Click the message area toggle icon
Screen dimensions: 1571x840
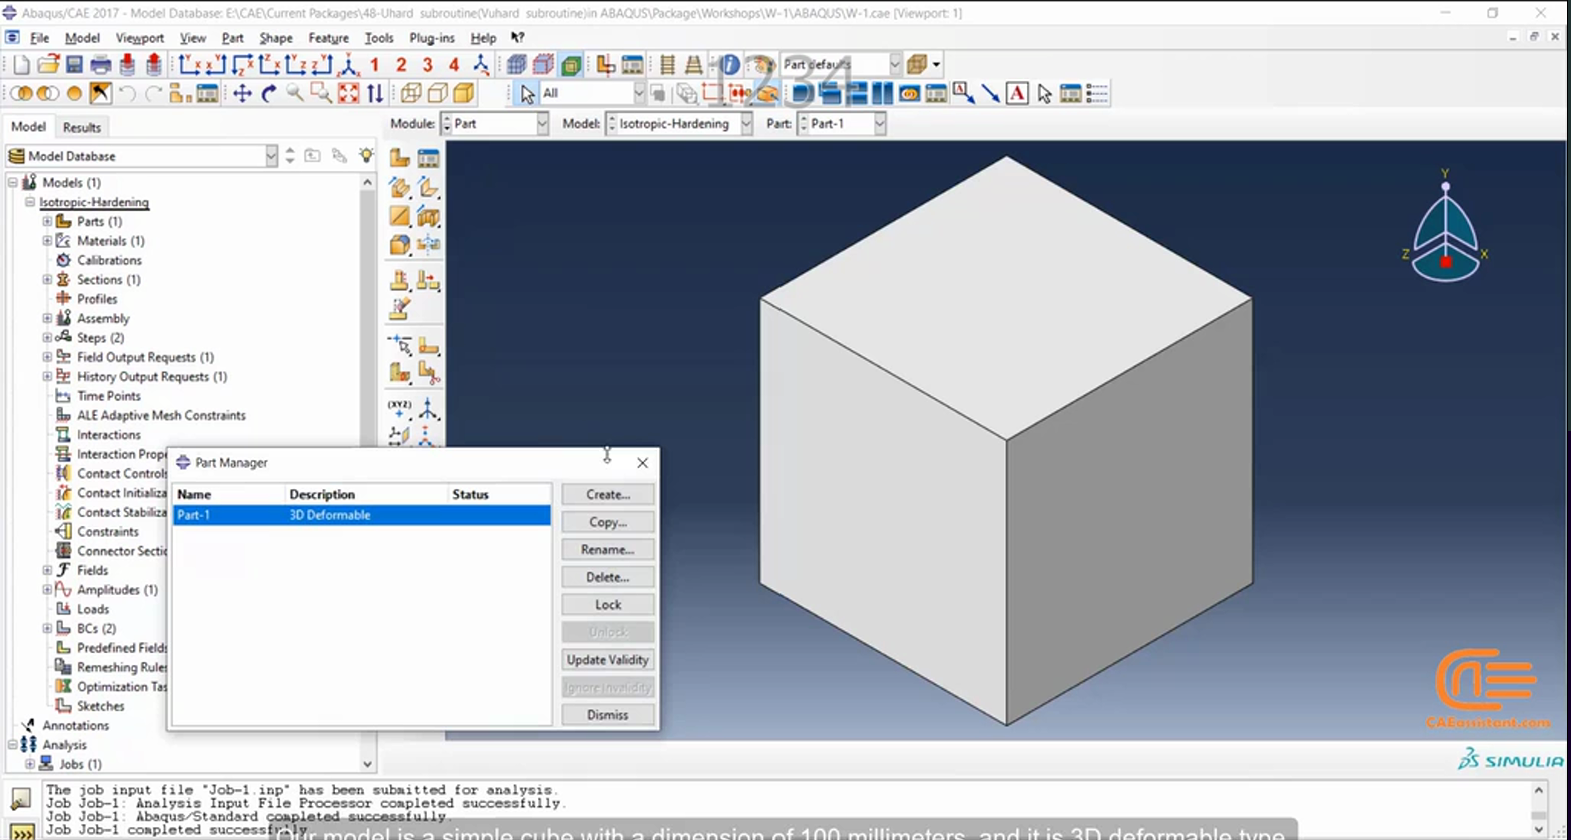[x=21, y=799]
